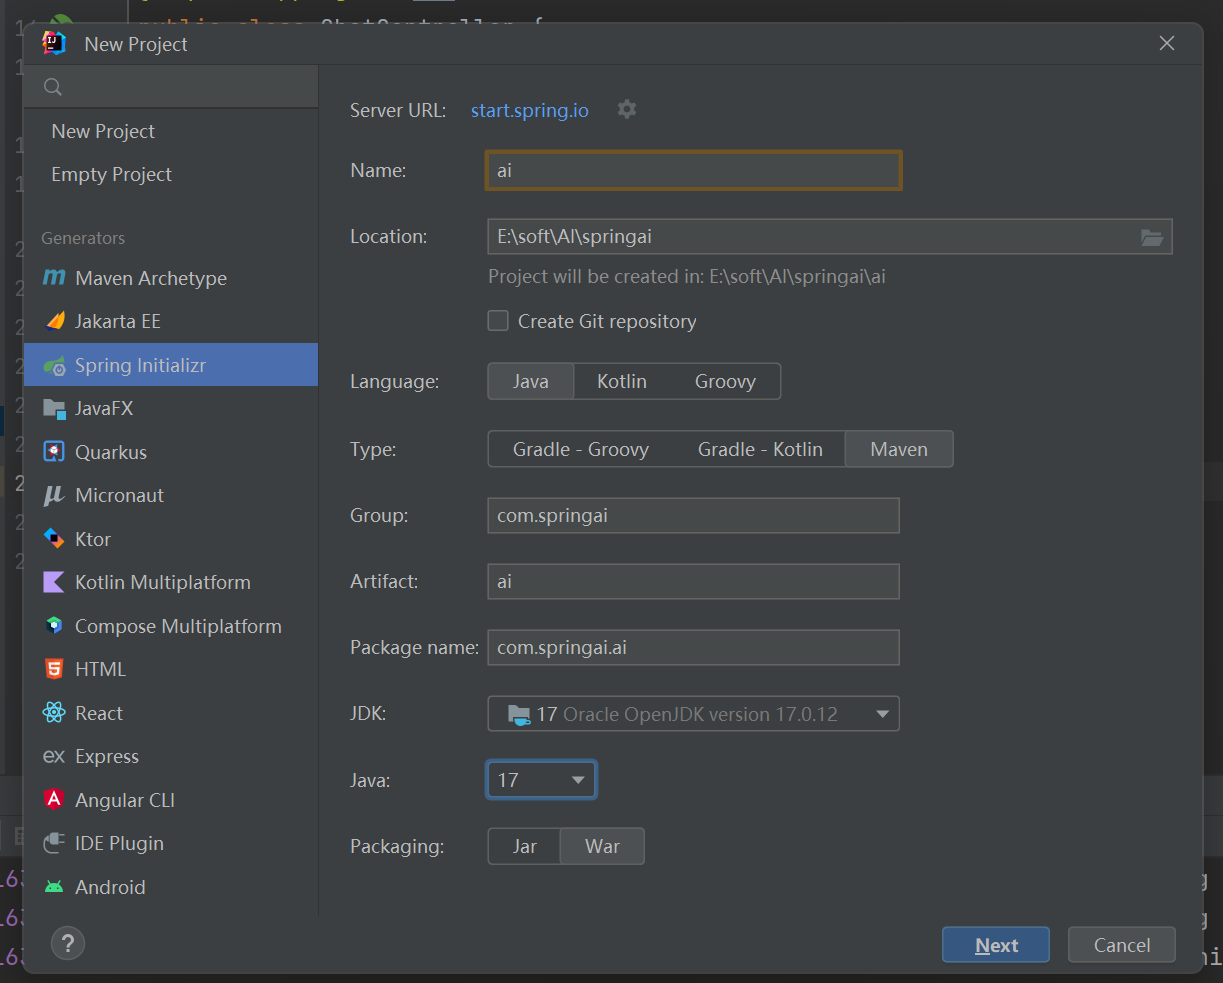Click the Next button
This screenshot has height=983, width=1223.
(996, 945)
